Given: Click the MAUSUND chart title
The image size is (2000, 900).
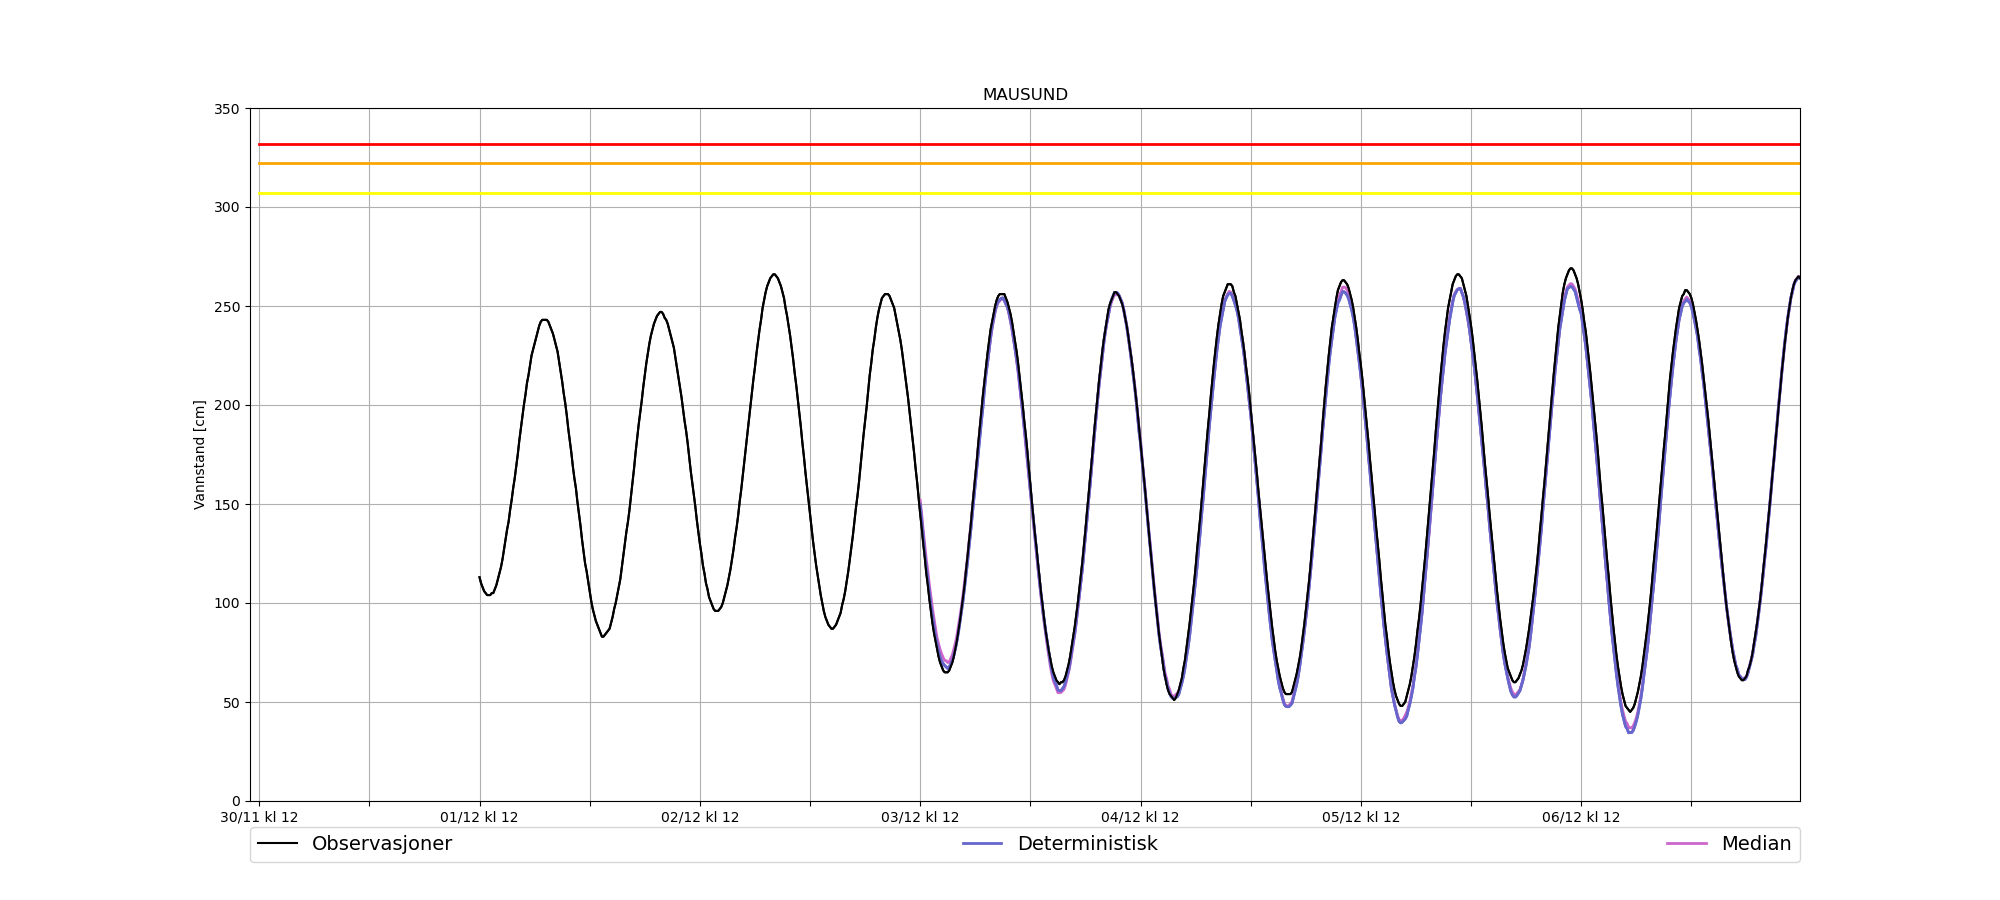Looking at the screenshot, I should 1025,95.
